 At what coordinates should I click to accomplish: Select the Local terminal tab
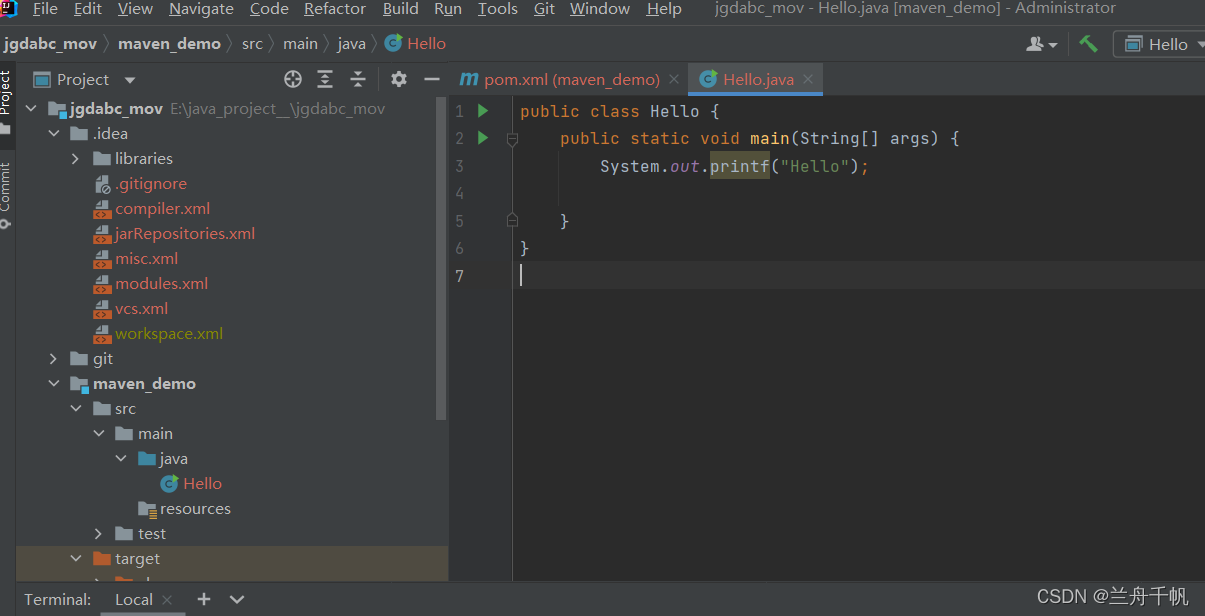[x=134, y=599]
